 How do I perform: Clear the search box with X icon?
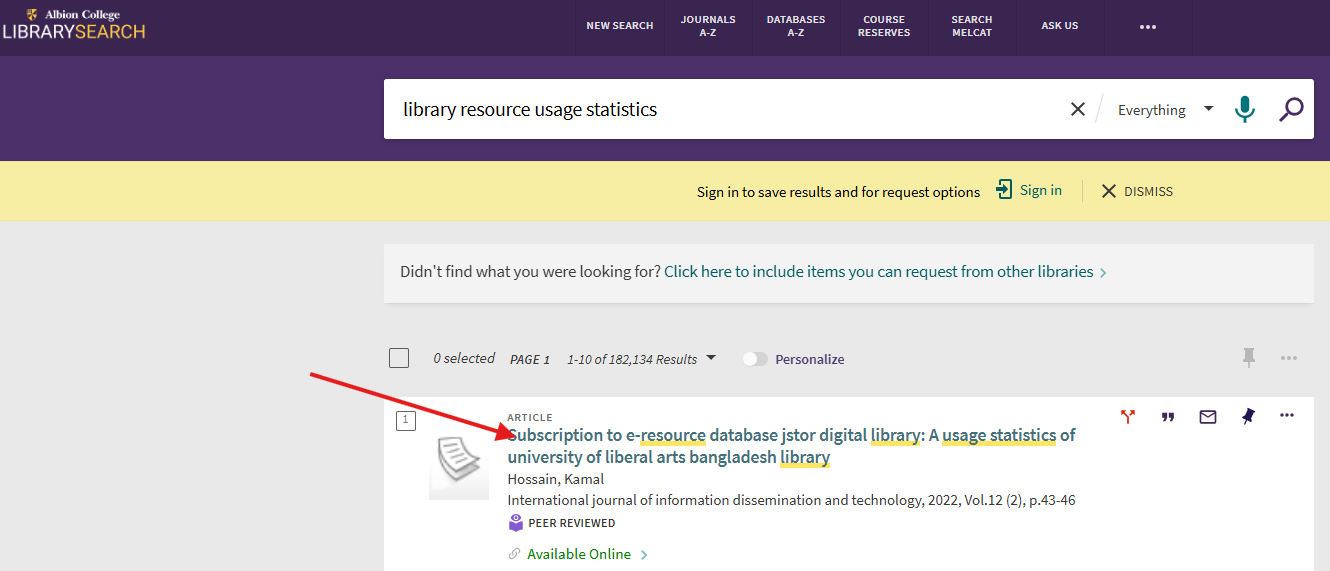point(1078,110)
